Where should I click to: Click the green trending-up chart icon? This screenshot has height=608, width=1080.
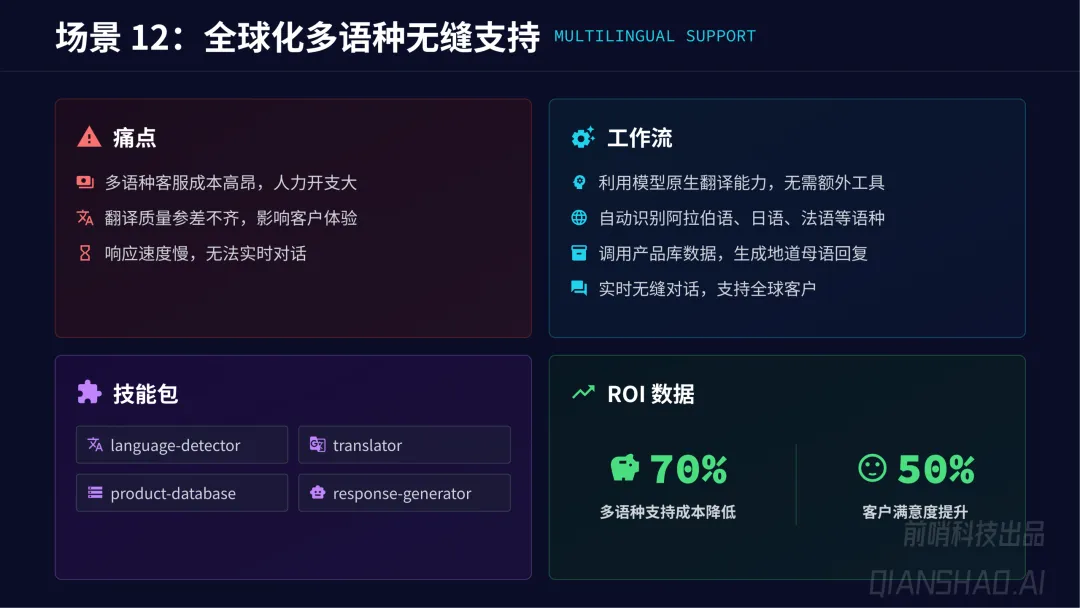click(583, 393)
